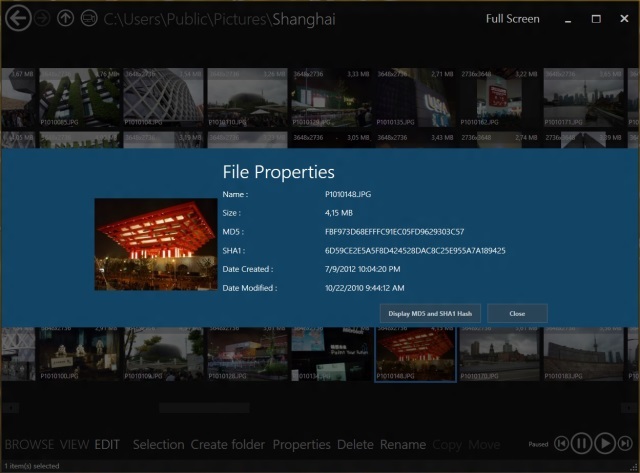Image resolution: width=640 pixels, height=473 pixels.
Task: Open the computer drives icon
Action: (x=89, y=18)
